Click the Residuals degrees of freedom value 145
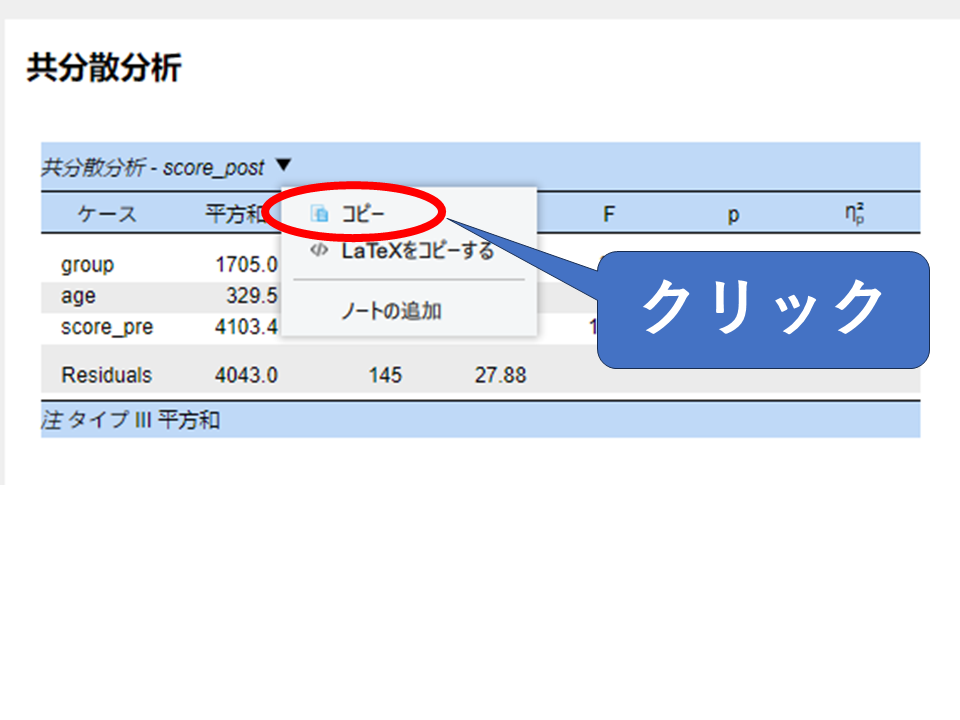This screenshot has width=960, height=720. click(385, 375)
